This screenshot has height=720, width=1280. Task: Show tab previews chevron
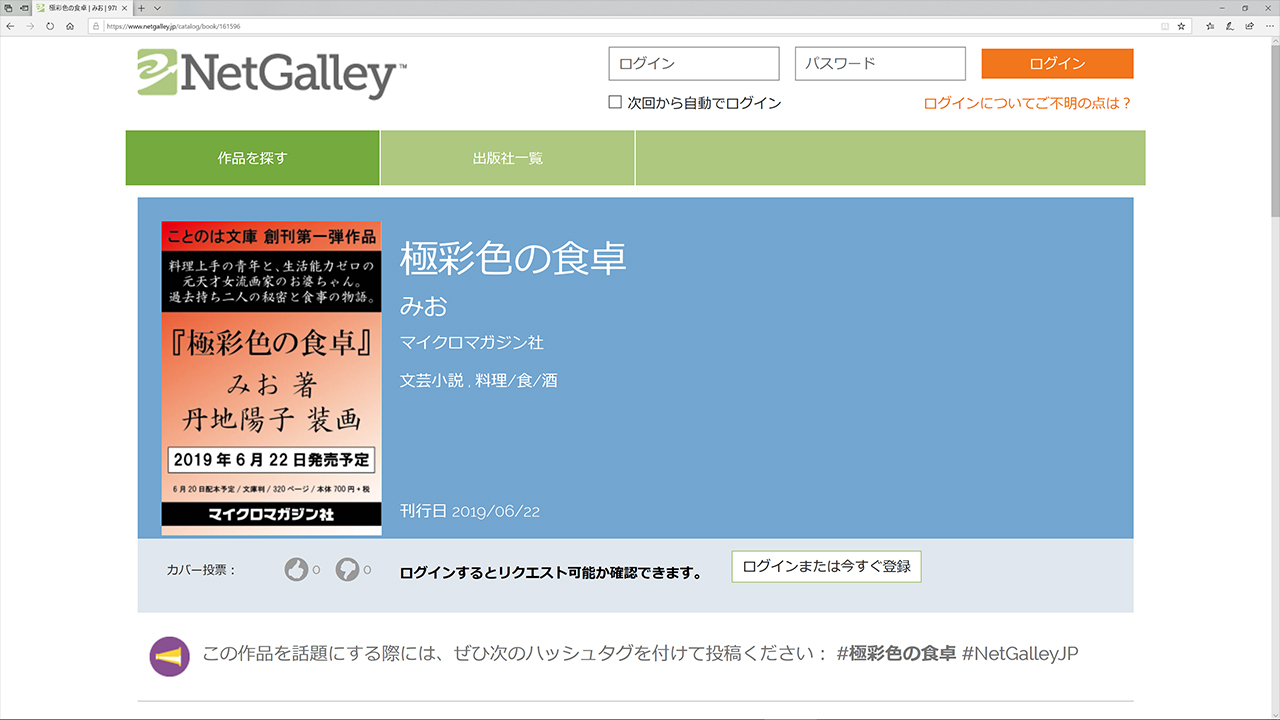157,8
